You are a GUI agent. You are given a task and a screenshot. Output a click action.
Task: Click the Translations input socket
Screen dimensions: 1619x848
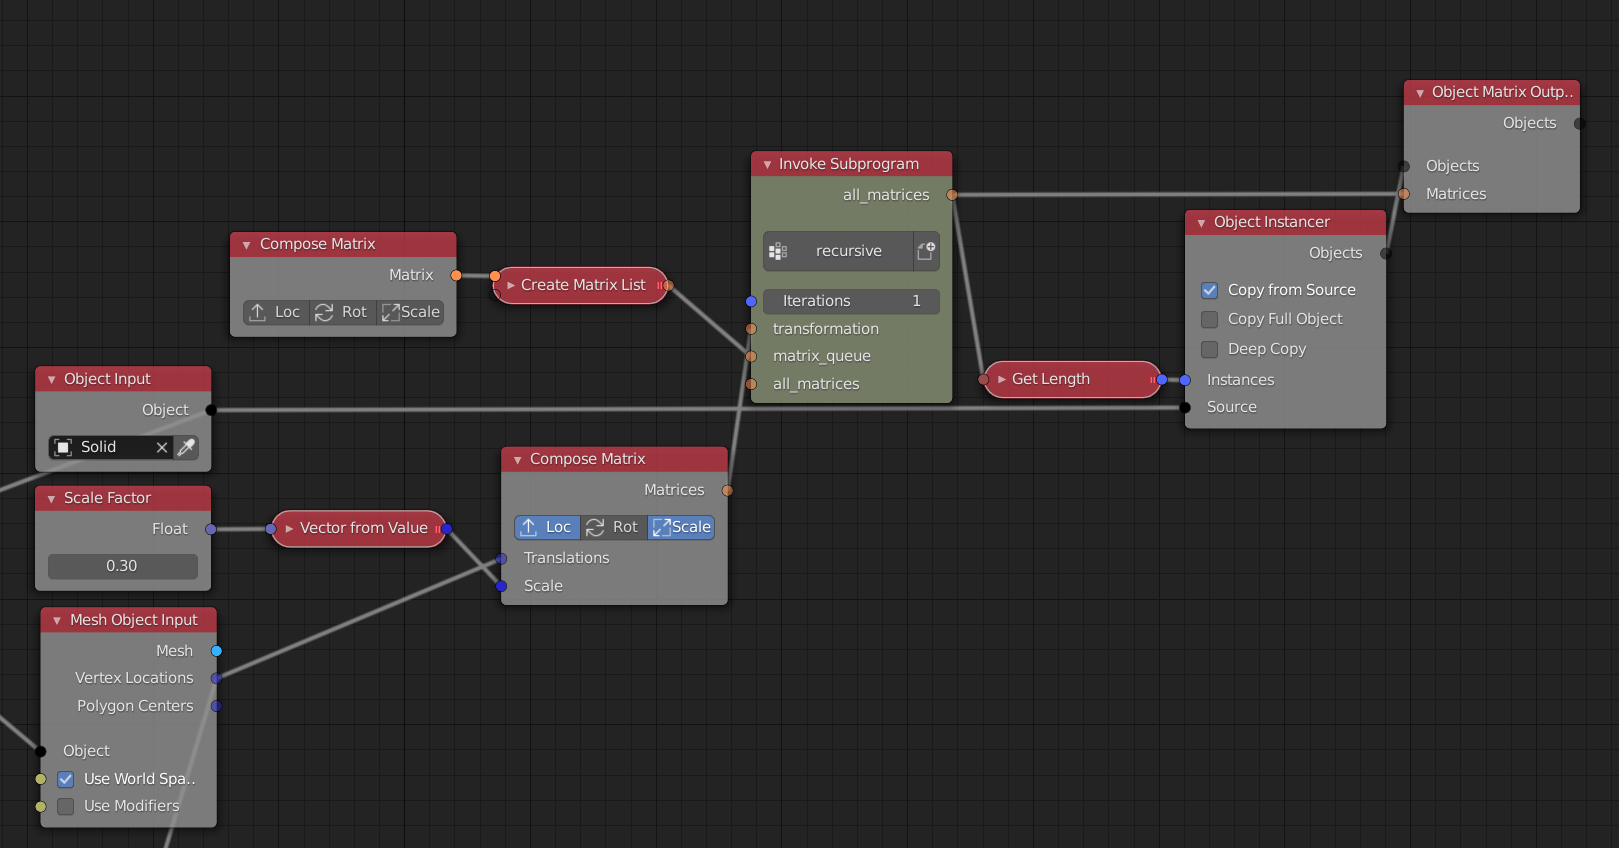[502, 558]
